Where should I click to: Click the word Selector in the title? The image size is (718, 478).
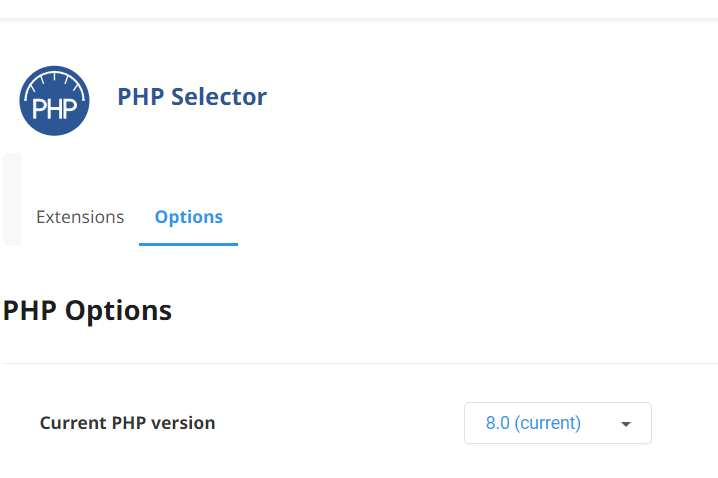[219, 97]
